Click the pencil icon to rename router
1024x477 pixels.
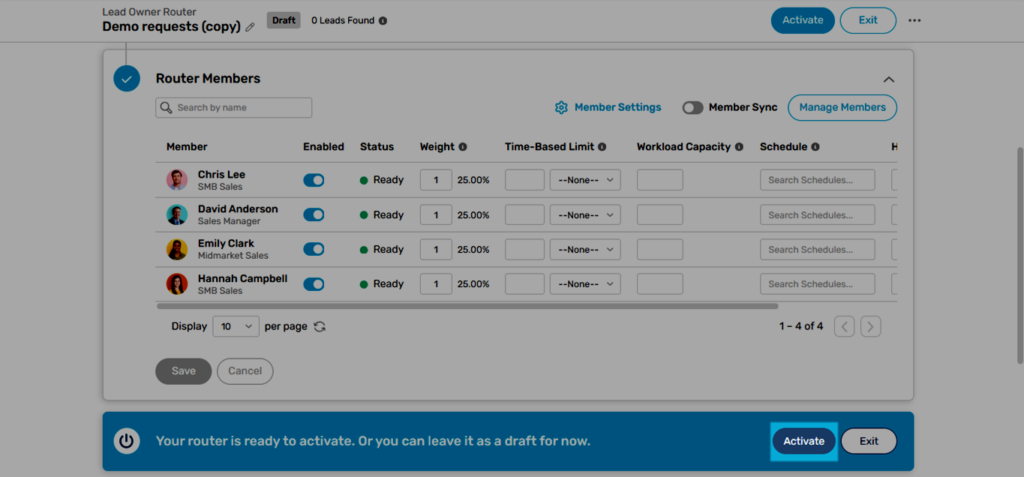tap(250, 28)
